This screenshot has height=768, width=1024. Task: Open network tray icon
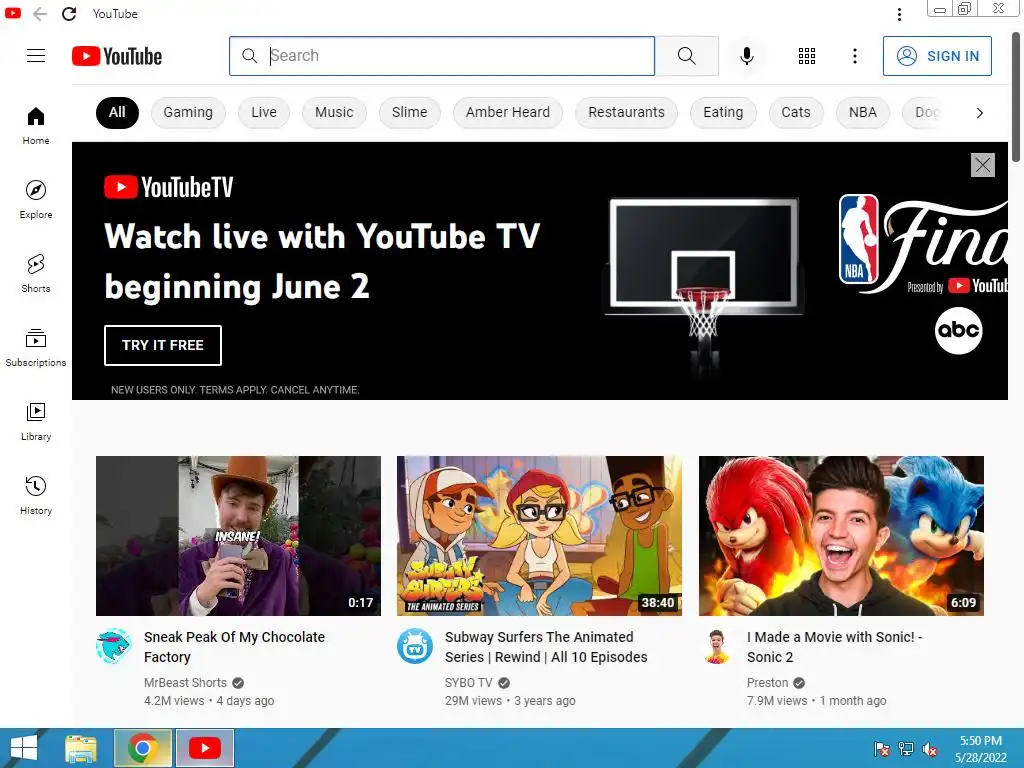[x=906, y=749]
